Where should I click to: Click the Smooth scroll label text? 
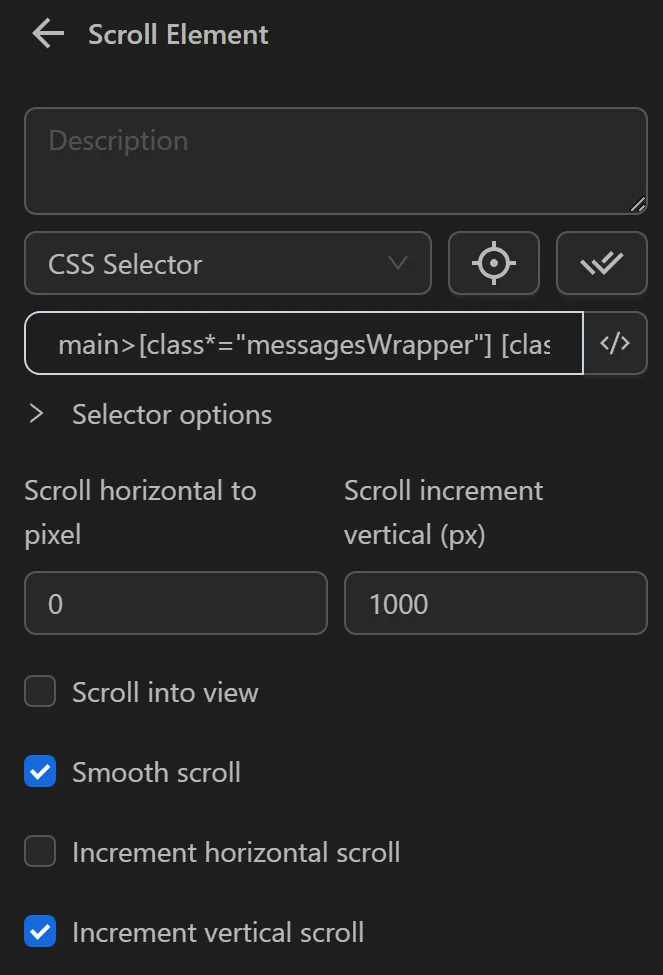click(x=156, y=771)
